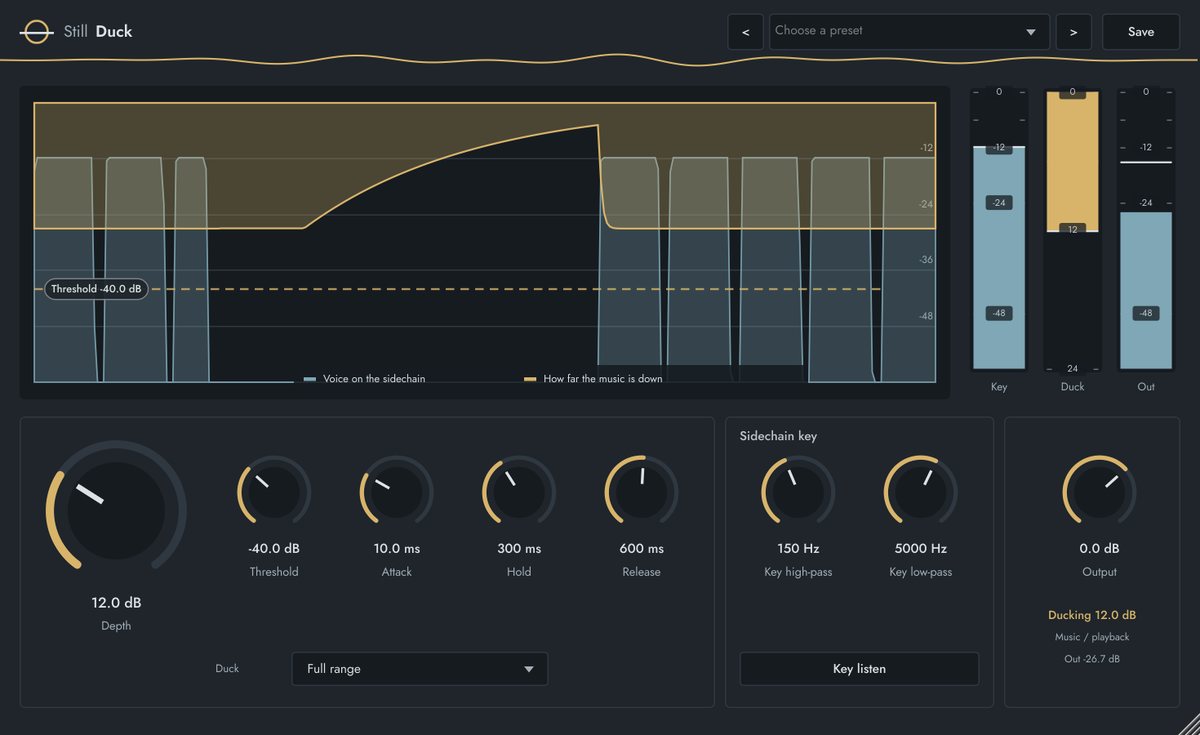
Task: Click the -40.0 dB Threshold value
Action: click(274, 549)
